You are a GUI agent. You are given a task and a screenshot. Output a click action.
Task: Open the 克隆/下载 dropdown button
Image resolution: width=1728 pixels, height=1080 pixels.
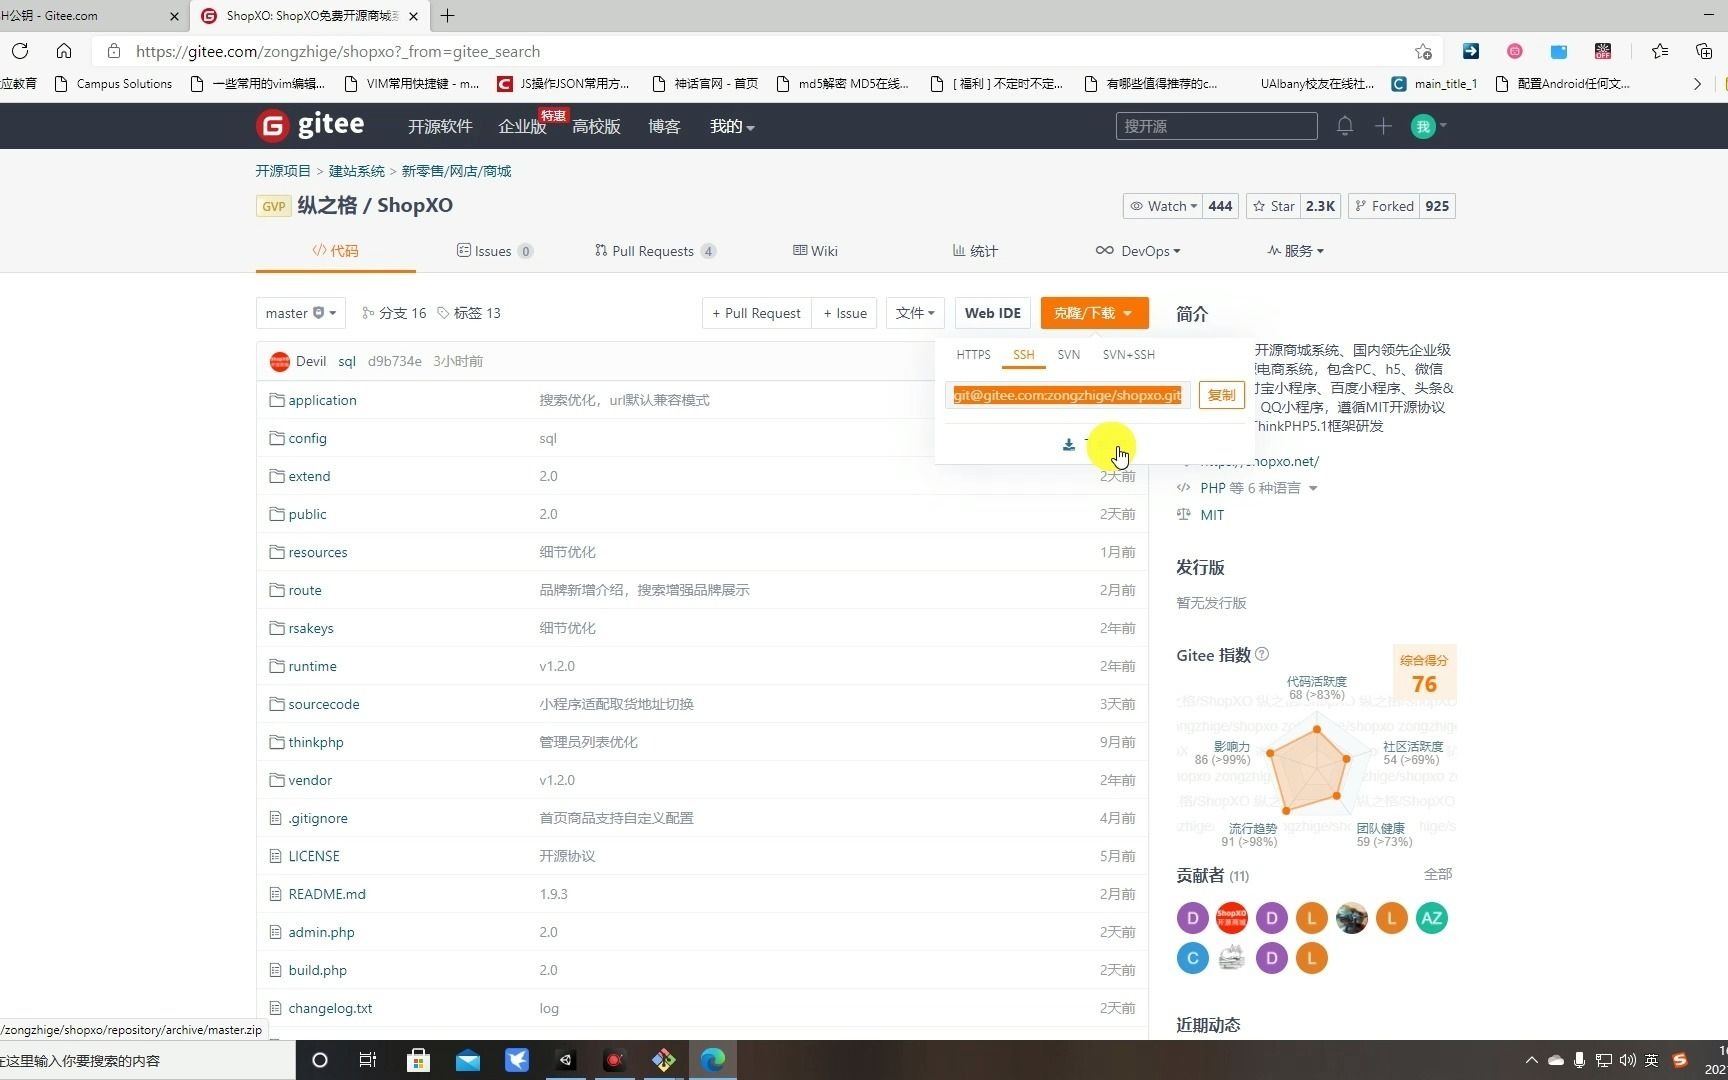1094,313
